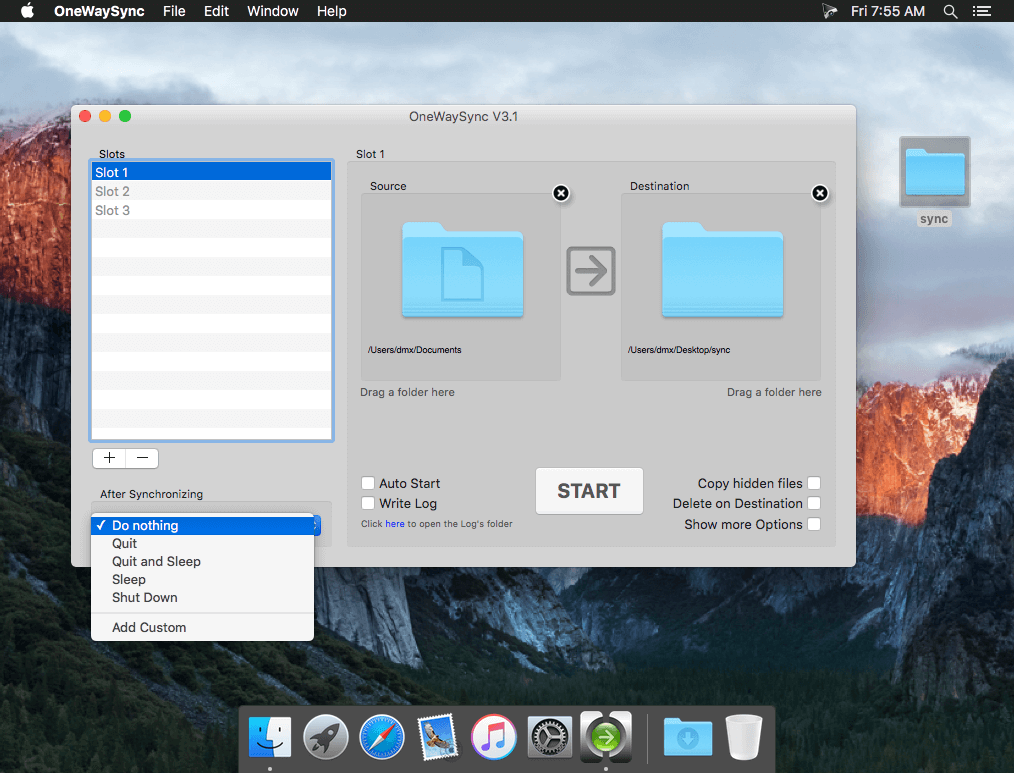Select Slot 1 in the Slots list

[x=211, y=172]
